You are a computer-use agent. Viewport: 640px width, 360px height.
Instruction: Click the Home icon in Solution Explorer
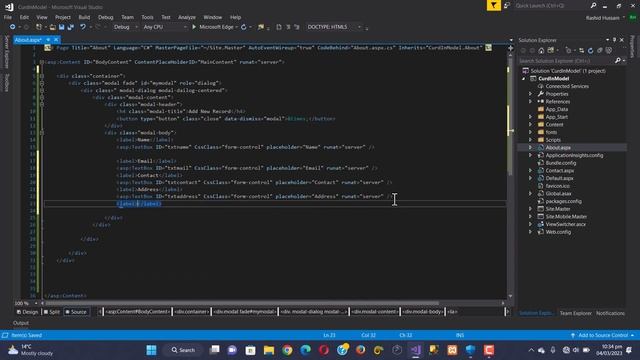tap(541, 51)
